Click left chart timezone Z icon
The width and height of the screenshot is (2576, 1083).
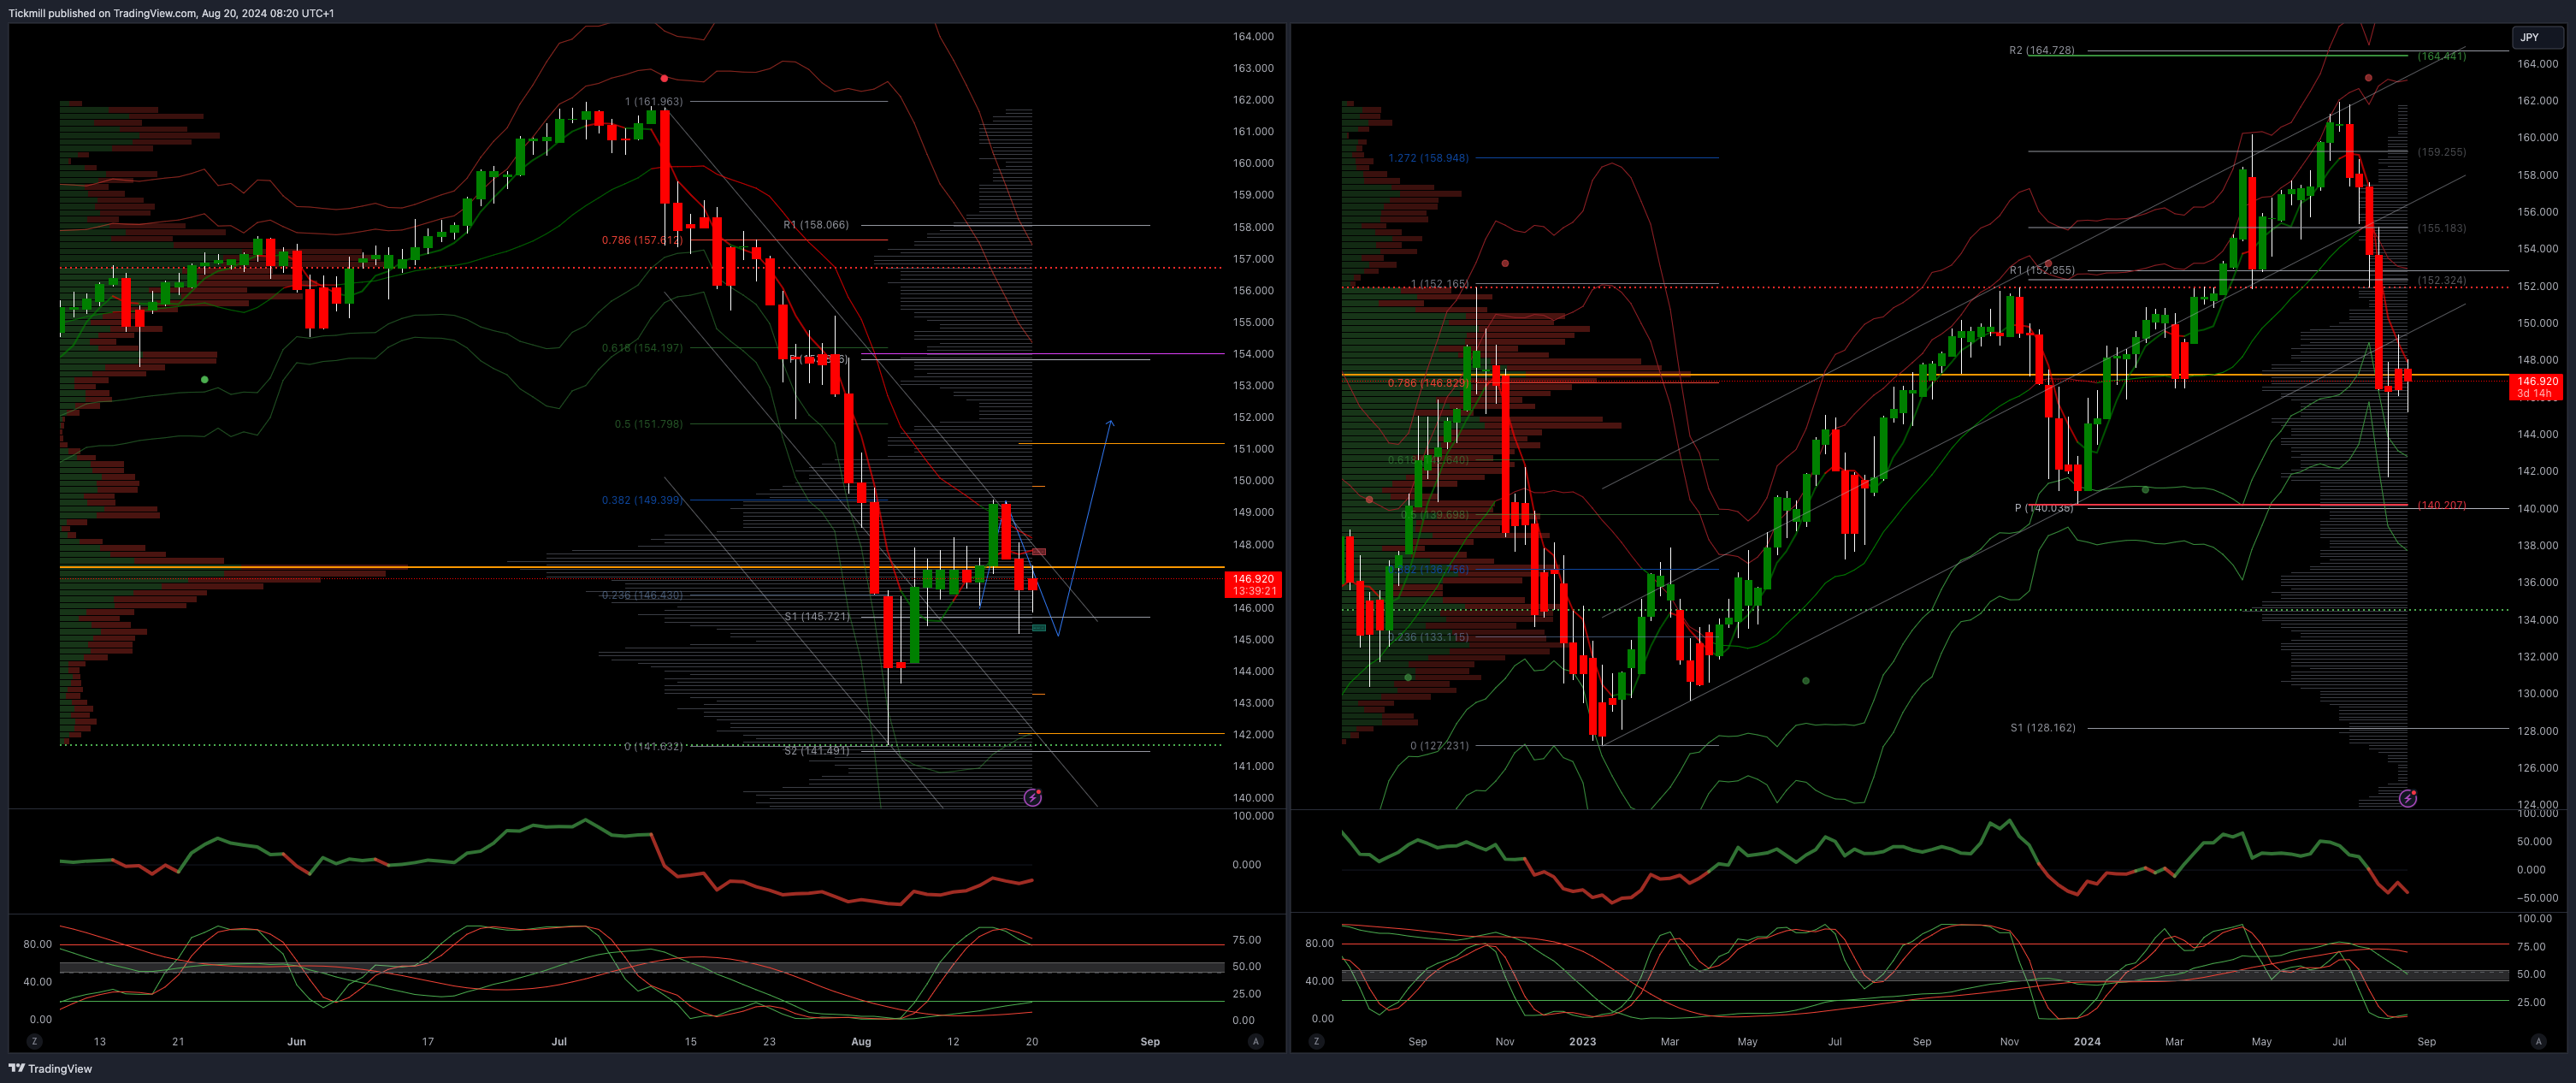[x=35, y=1041]
